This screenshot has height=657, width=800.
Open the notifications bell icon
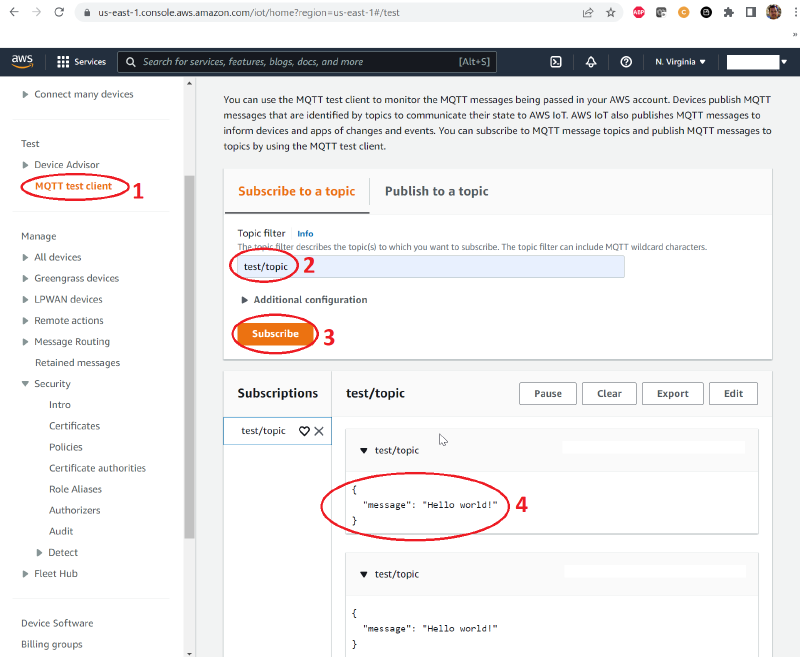tap(591, 62)
